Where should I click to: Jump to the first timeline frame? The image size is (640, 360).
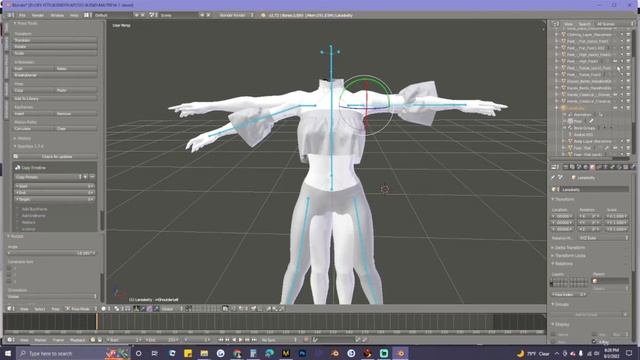click(221, 340)
